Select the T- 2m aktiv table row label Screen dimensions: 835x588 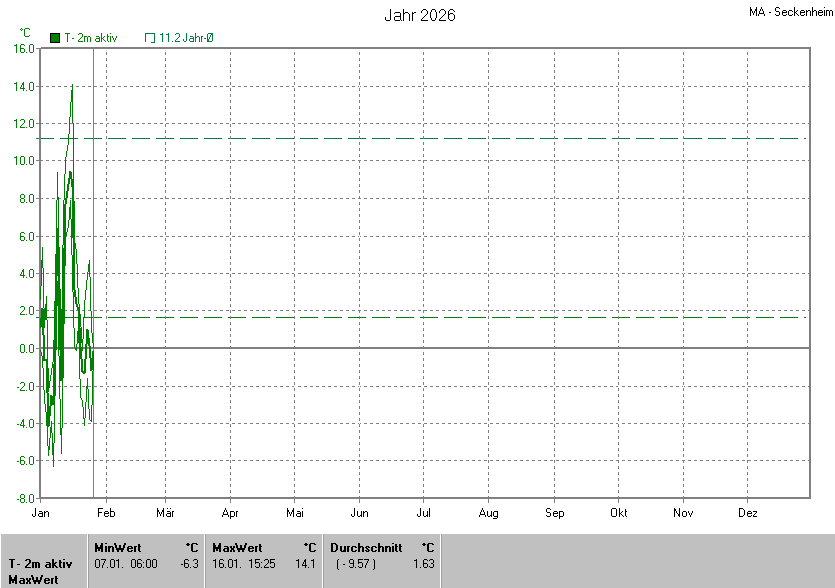pos(39,564)
